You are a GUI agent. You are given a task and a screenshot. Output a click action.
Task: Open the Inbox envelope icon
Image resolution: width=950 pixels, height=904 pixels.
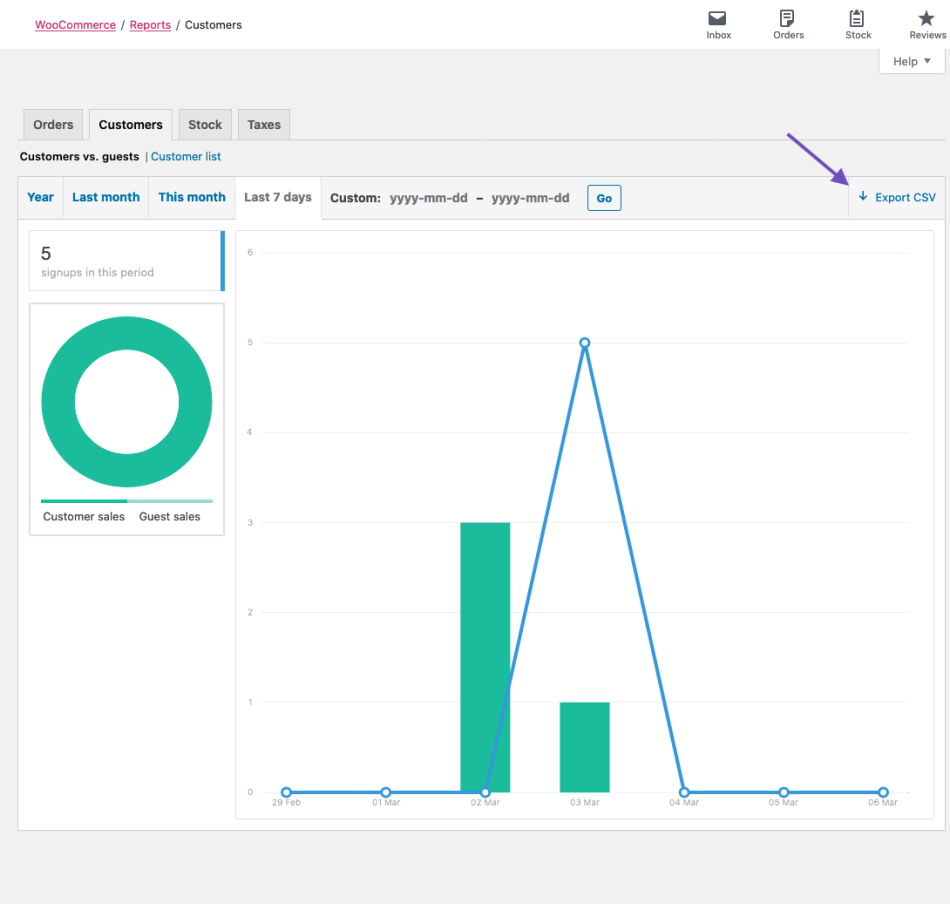(x=717, y=18)
